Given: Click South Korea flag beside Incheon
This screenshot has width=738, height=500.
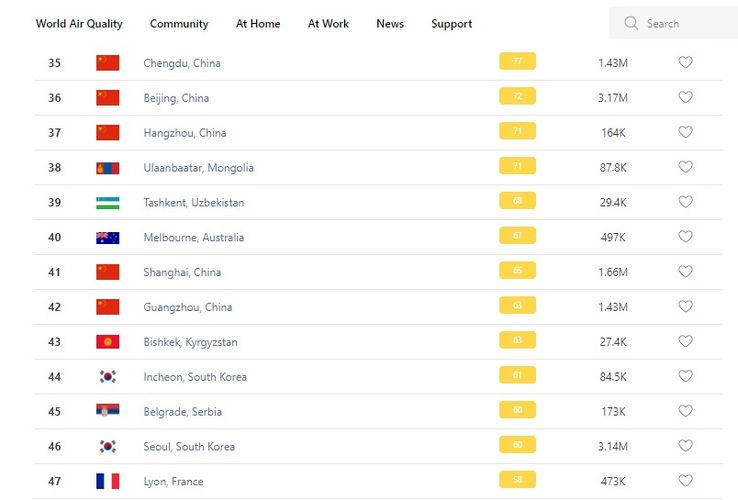Looking at the screenshot, I should pos(107,377).
